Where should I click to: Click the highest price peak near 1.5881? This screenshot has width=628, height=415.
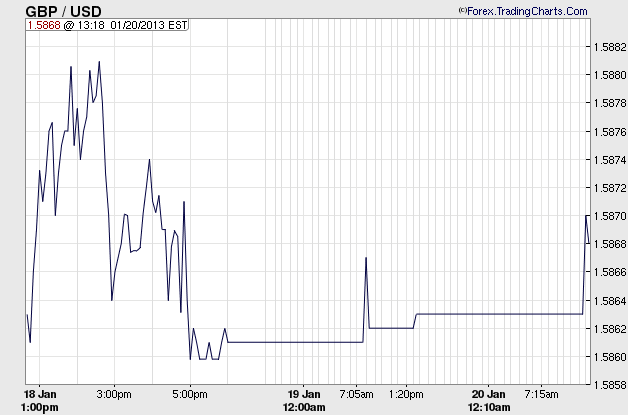[99, 62]
